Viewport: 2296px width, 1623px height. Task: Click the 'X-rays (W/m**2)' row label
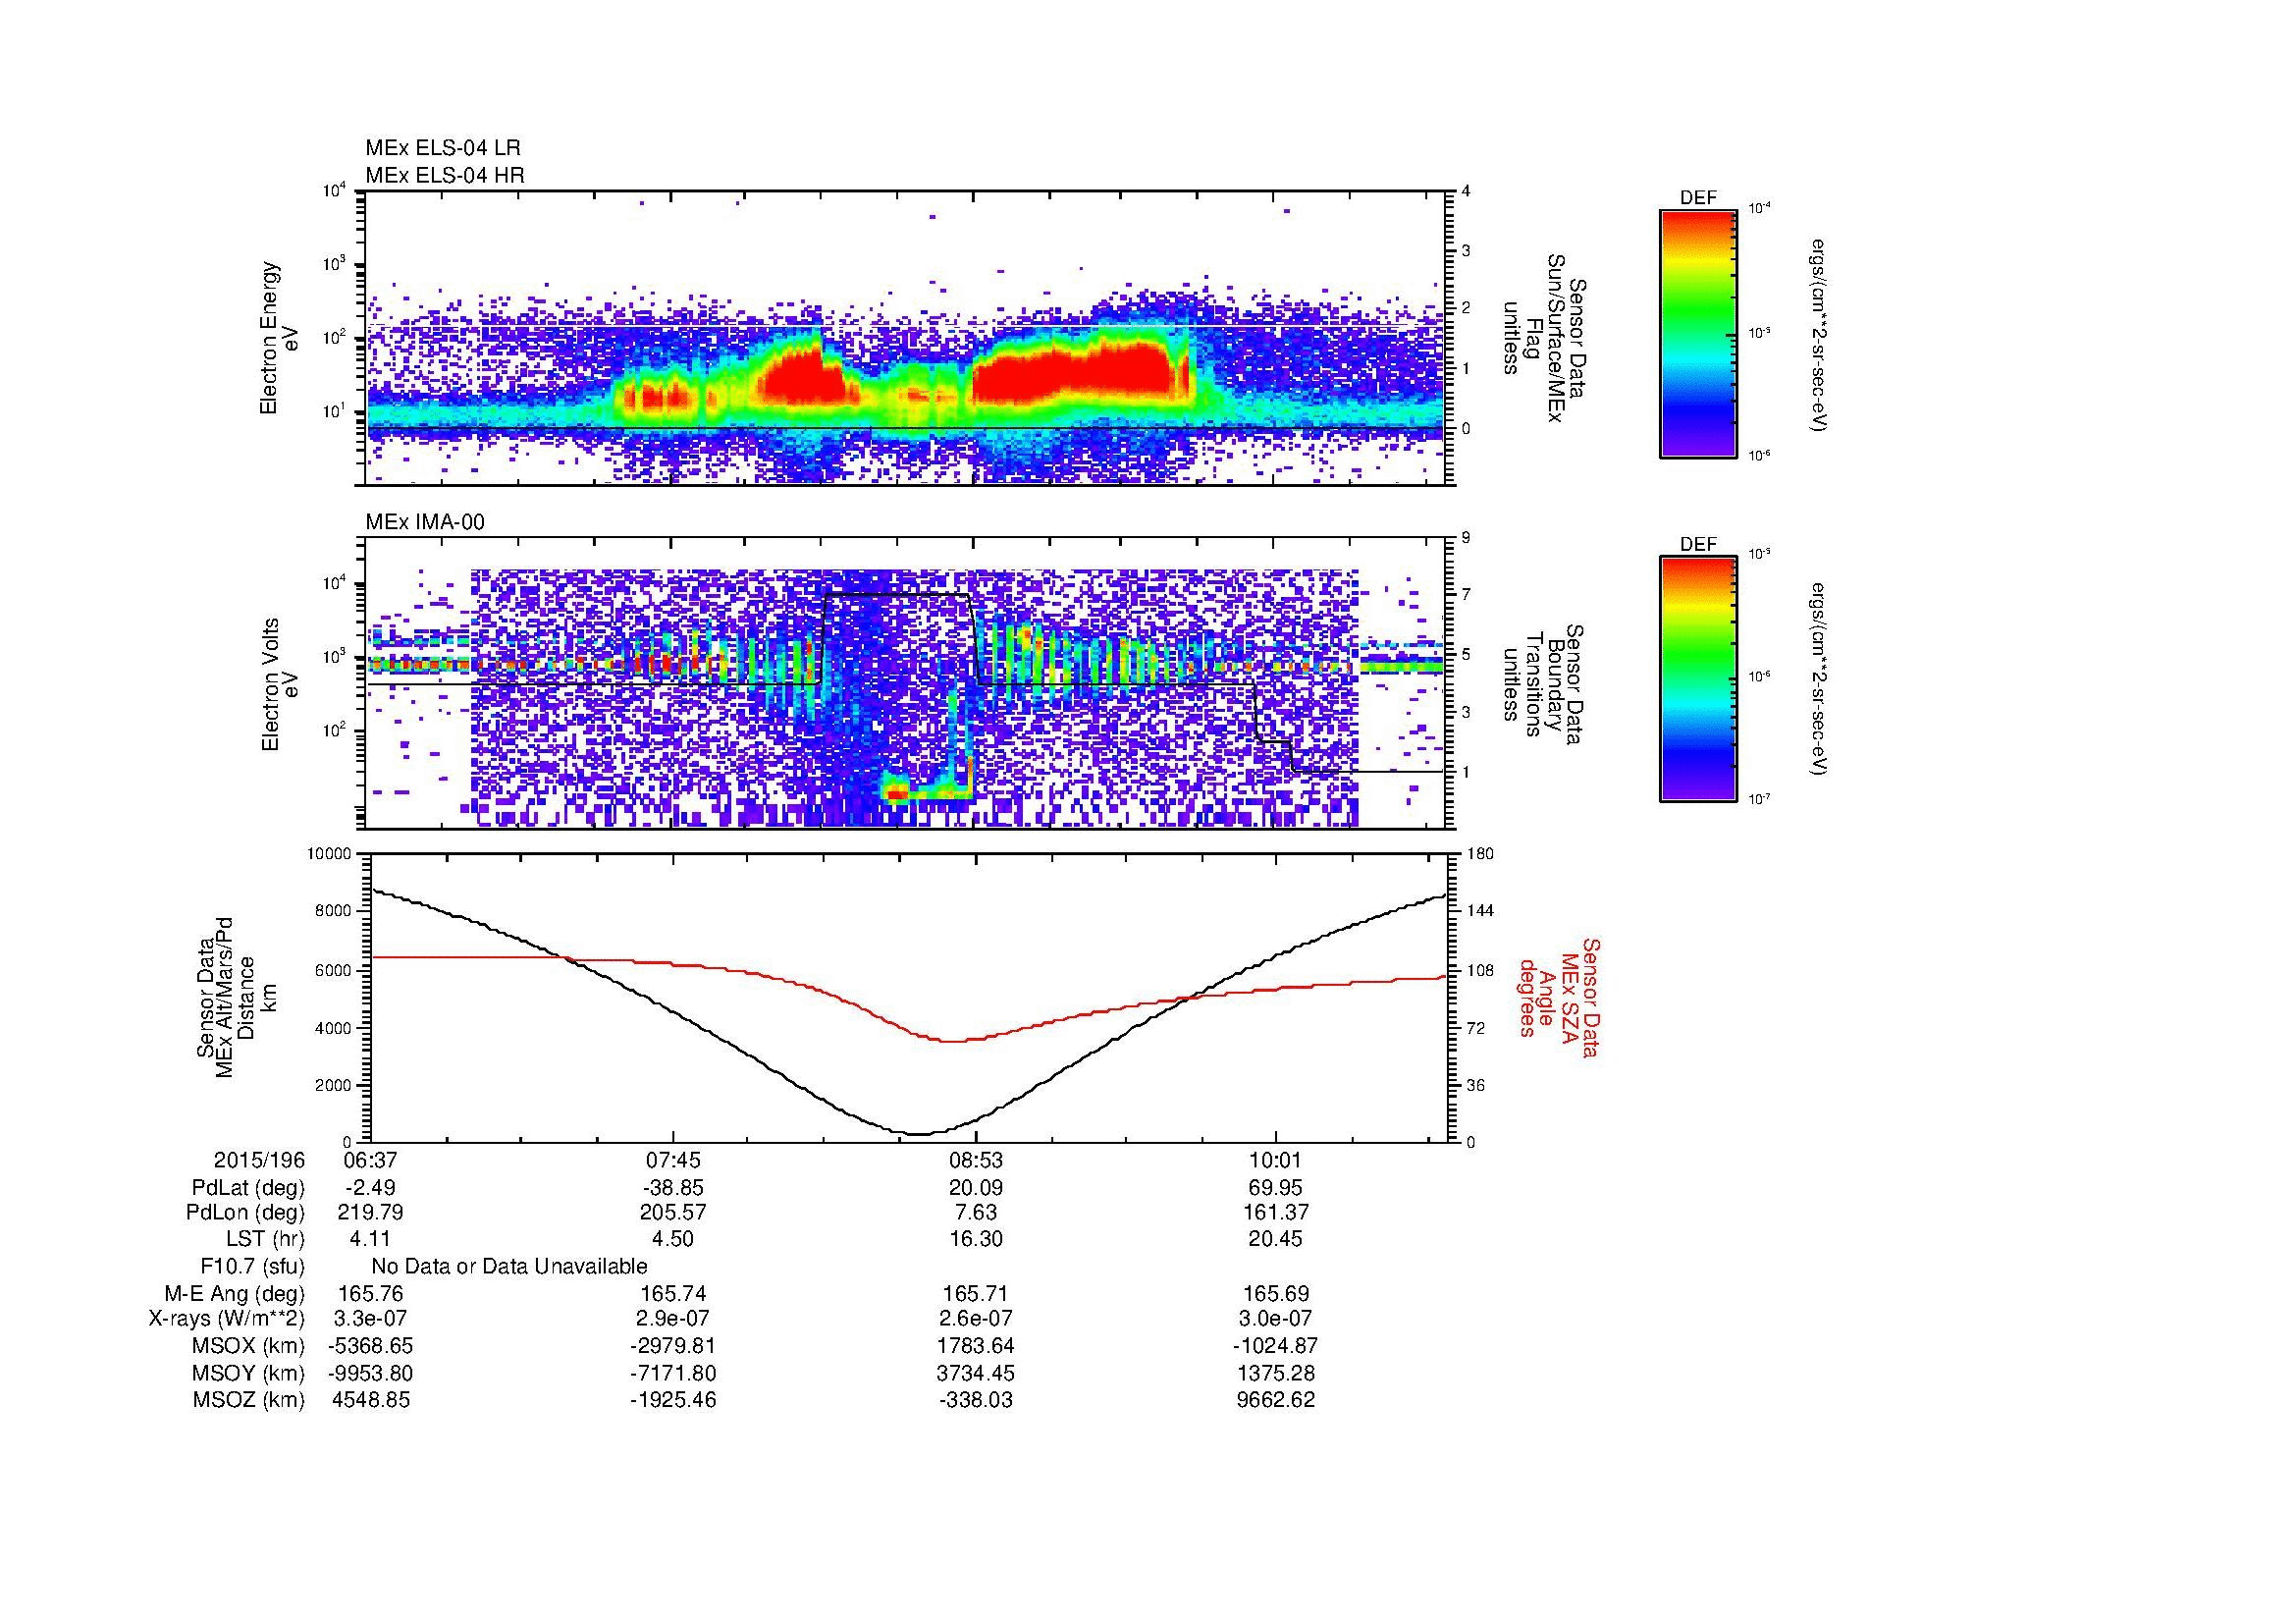click(227, 1319)
